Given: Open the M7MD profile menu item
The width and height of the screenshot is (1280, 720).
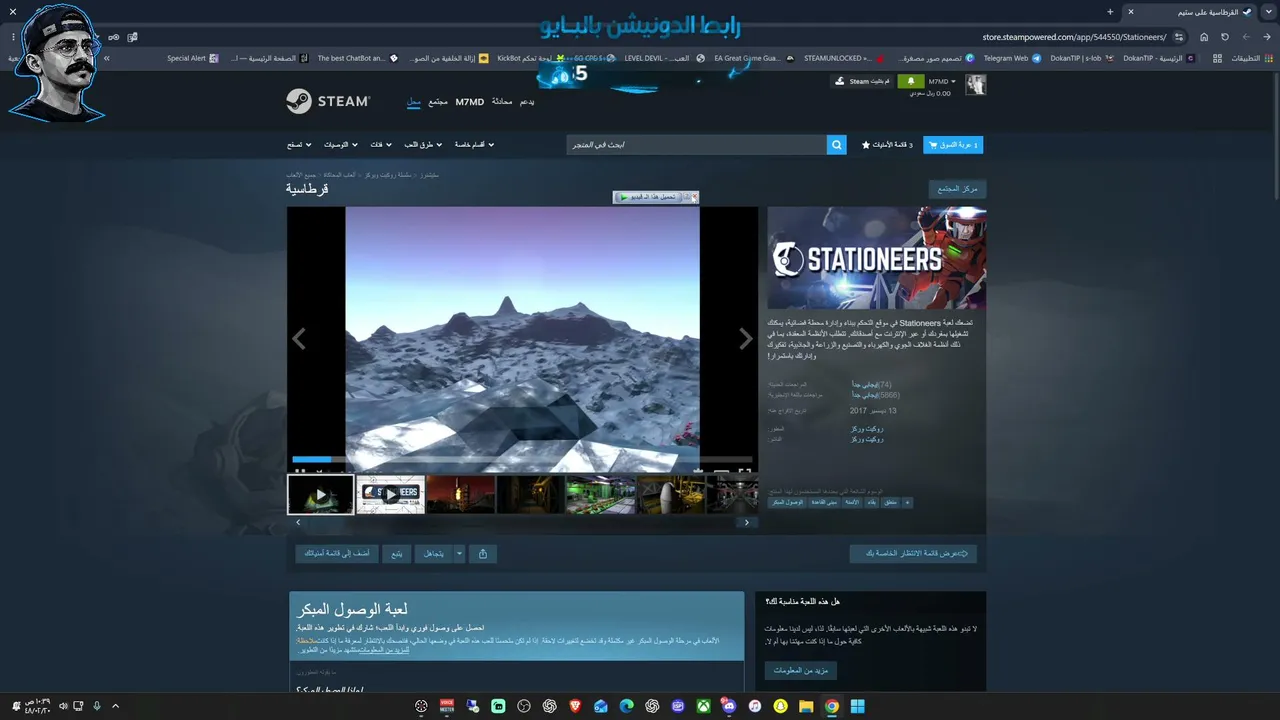Looking at the screenshot, I should (x=469, y=102).
